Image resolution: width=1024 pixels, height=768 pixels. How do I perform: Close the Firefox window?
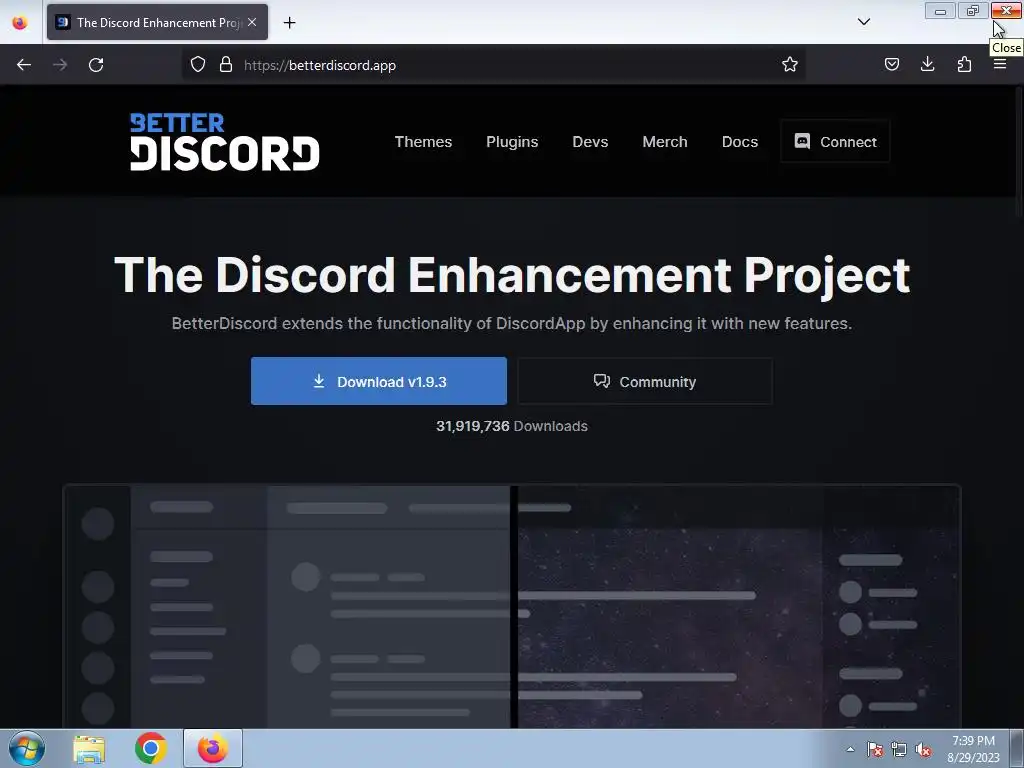1006,10
